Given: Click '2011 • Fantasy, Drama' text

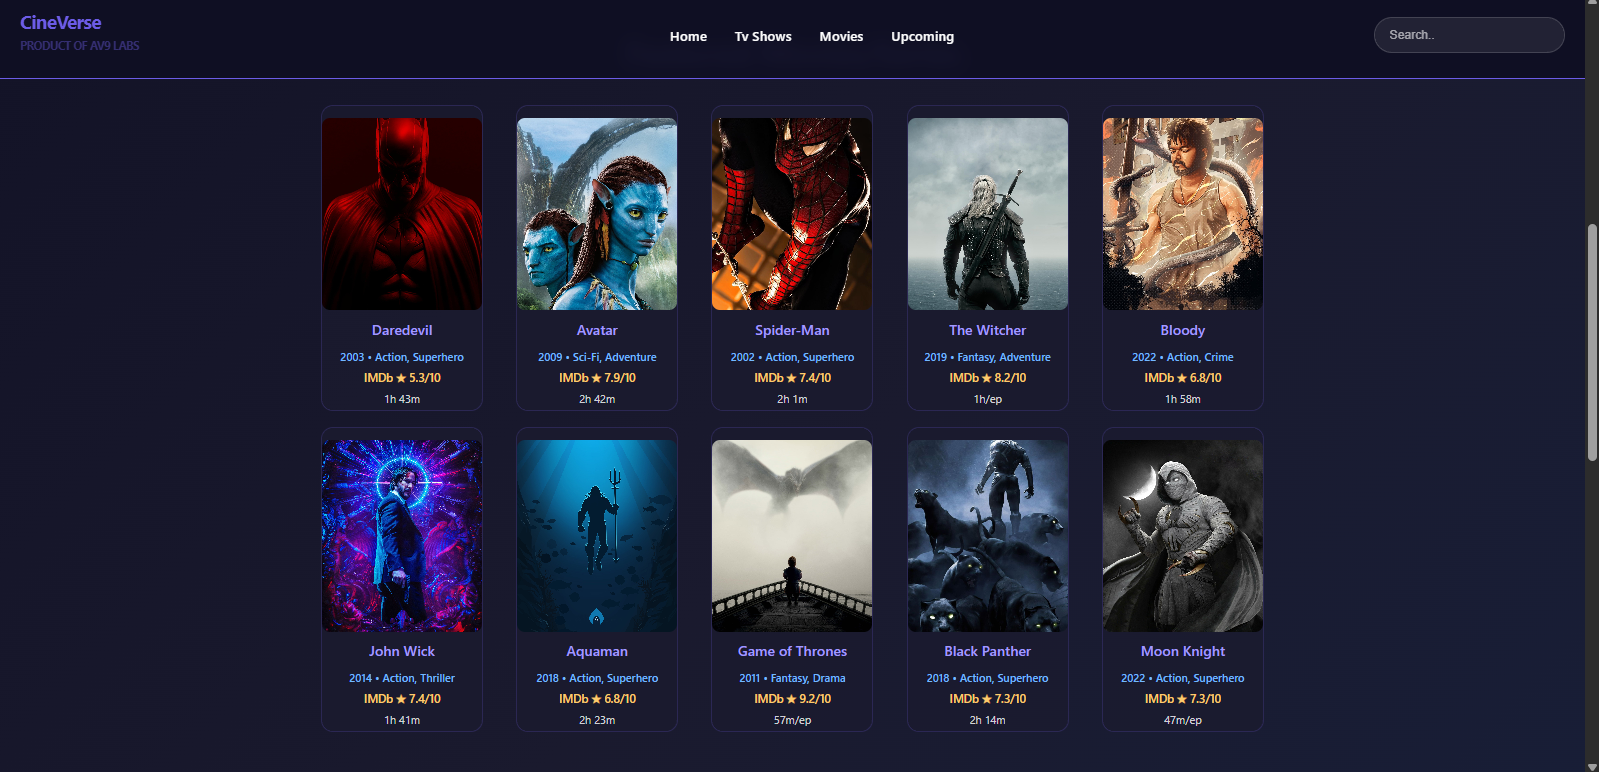Looking at the screenshot, I should (792, 678).
